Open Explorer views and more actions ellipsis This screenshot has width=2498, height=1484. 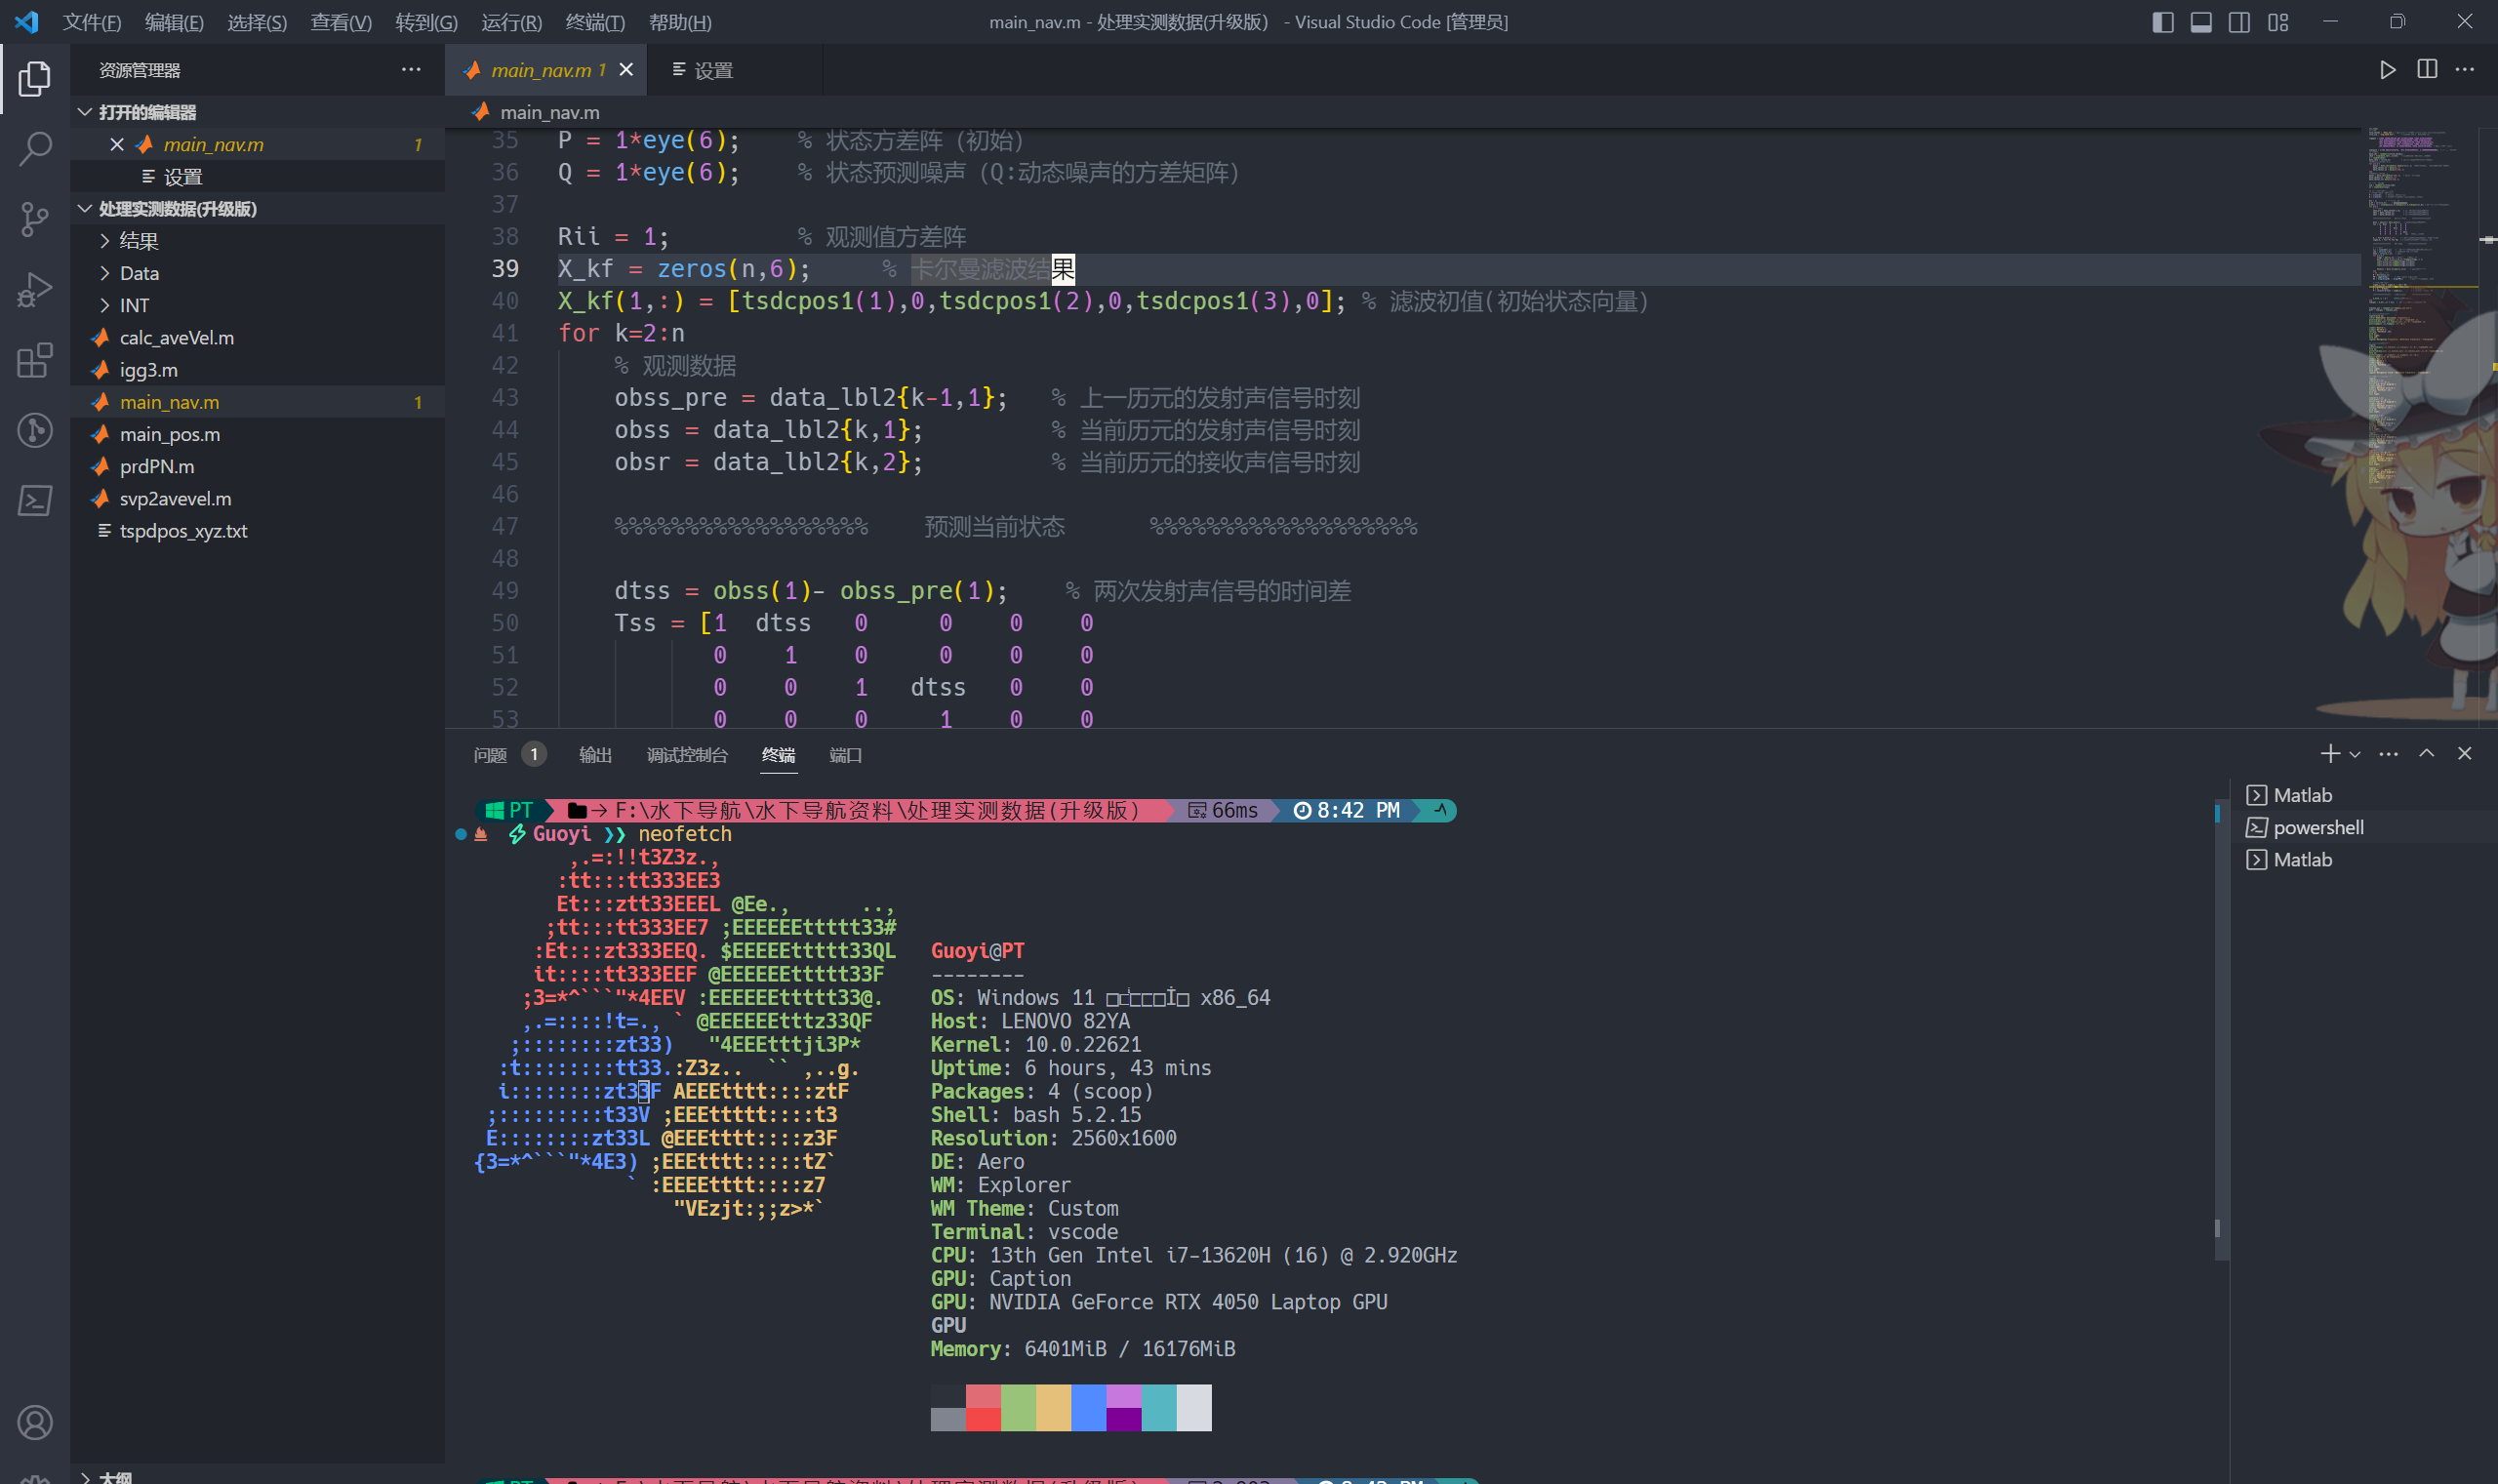point(411,70)
